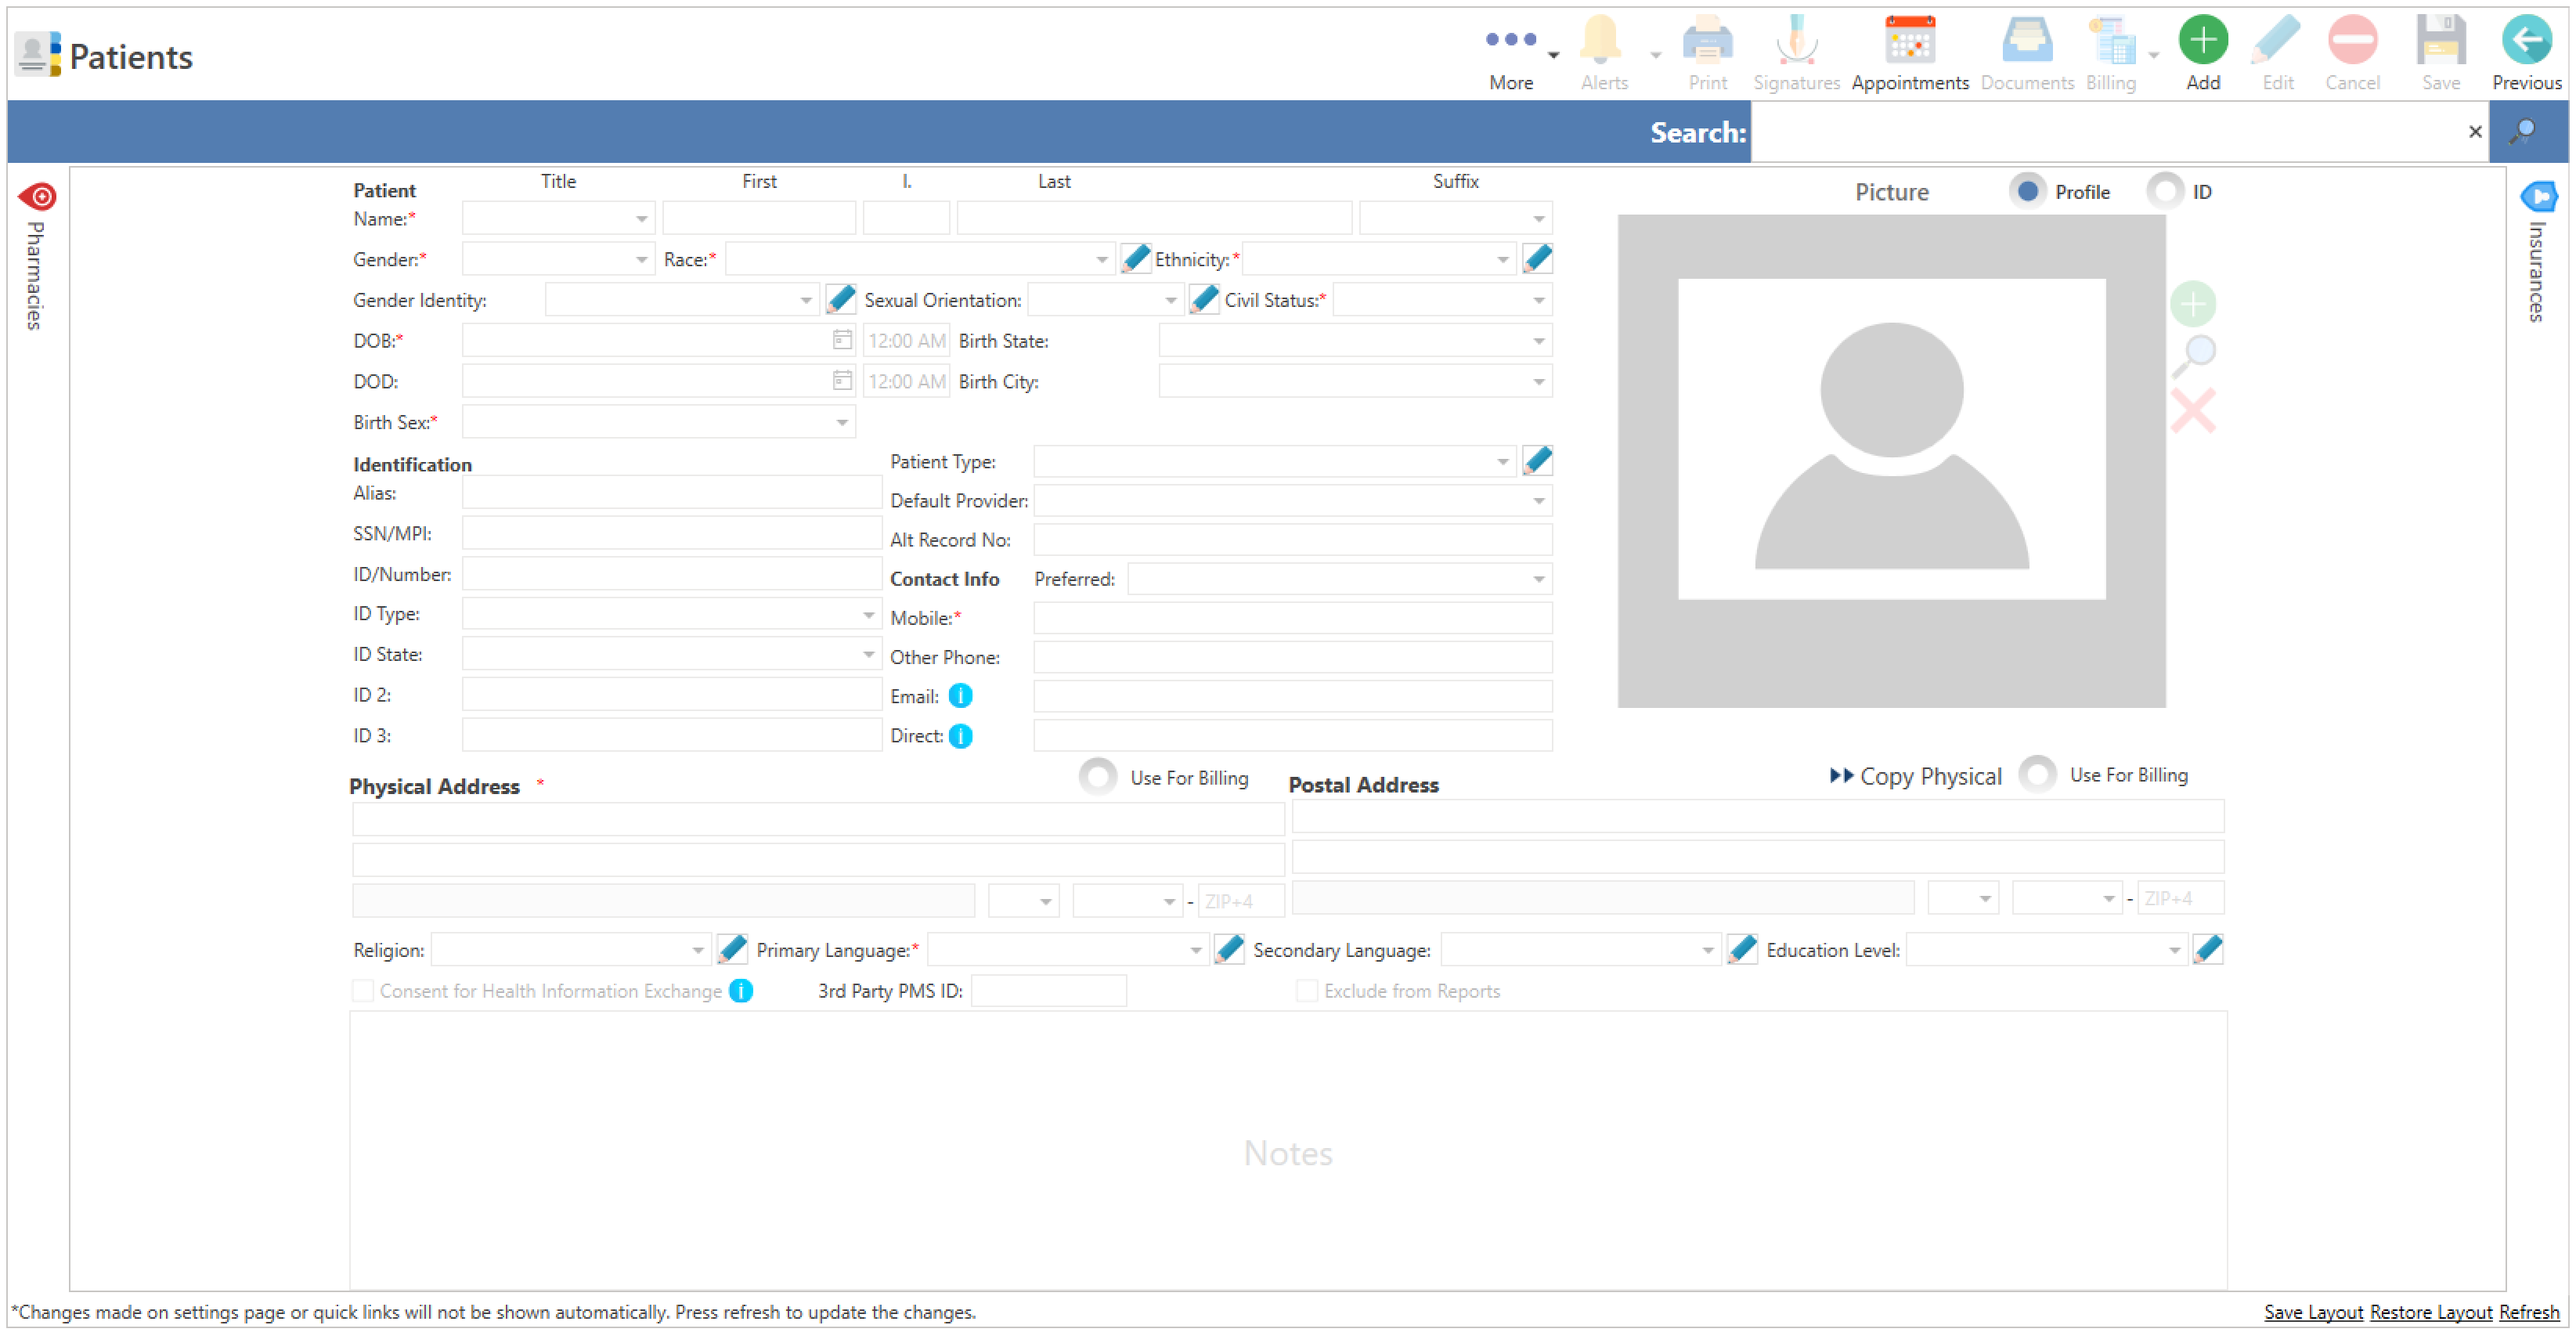Click Copy Physical address button
This screenshot has height=1336, width=2576.
click(1915, 776)
